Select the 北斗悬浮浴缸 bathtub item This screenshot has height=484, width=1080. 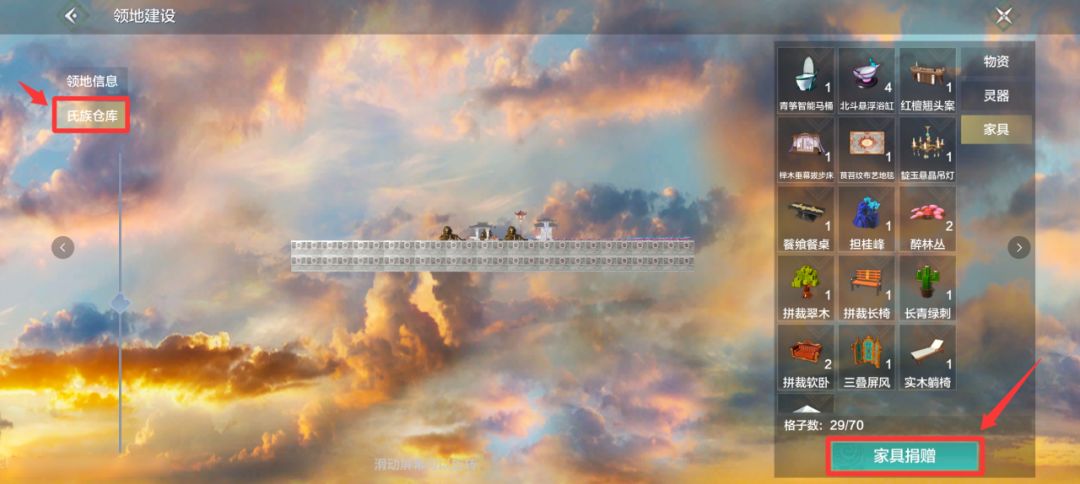[866, 81]
